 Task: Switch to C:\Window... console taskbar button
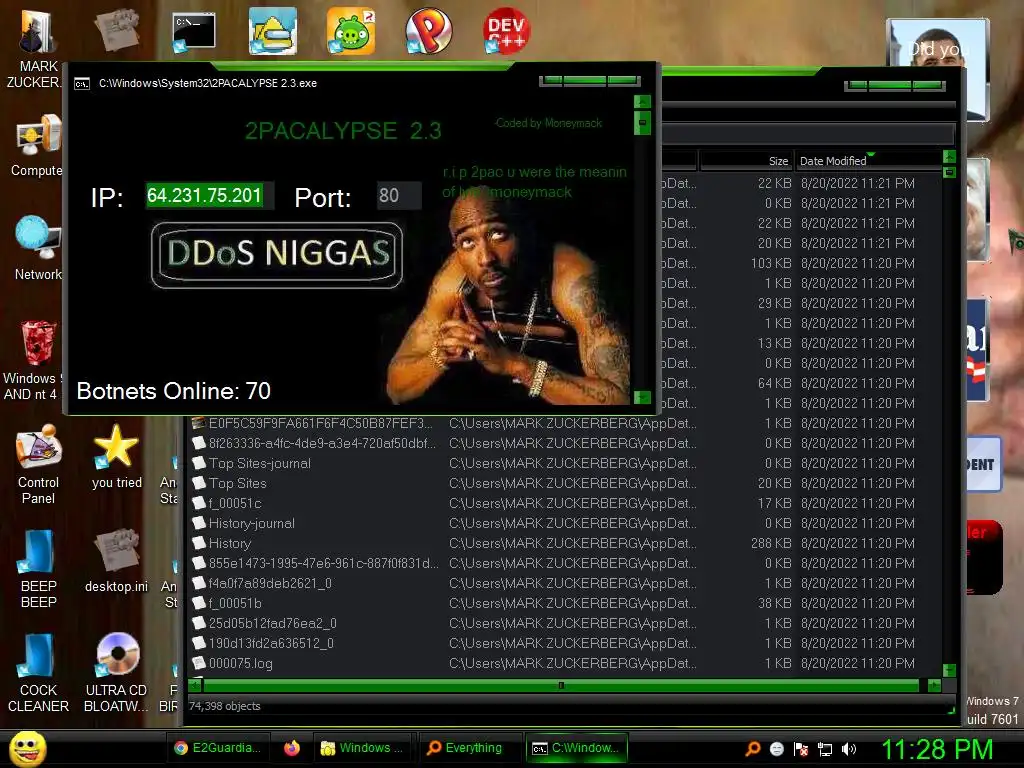(x=577, y=748)
